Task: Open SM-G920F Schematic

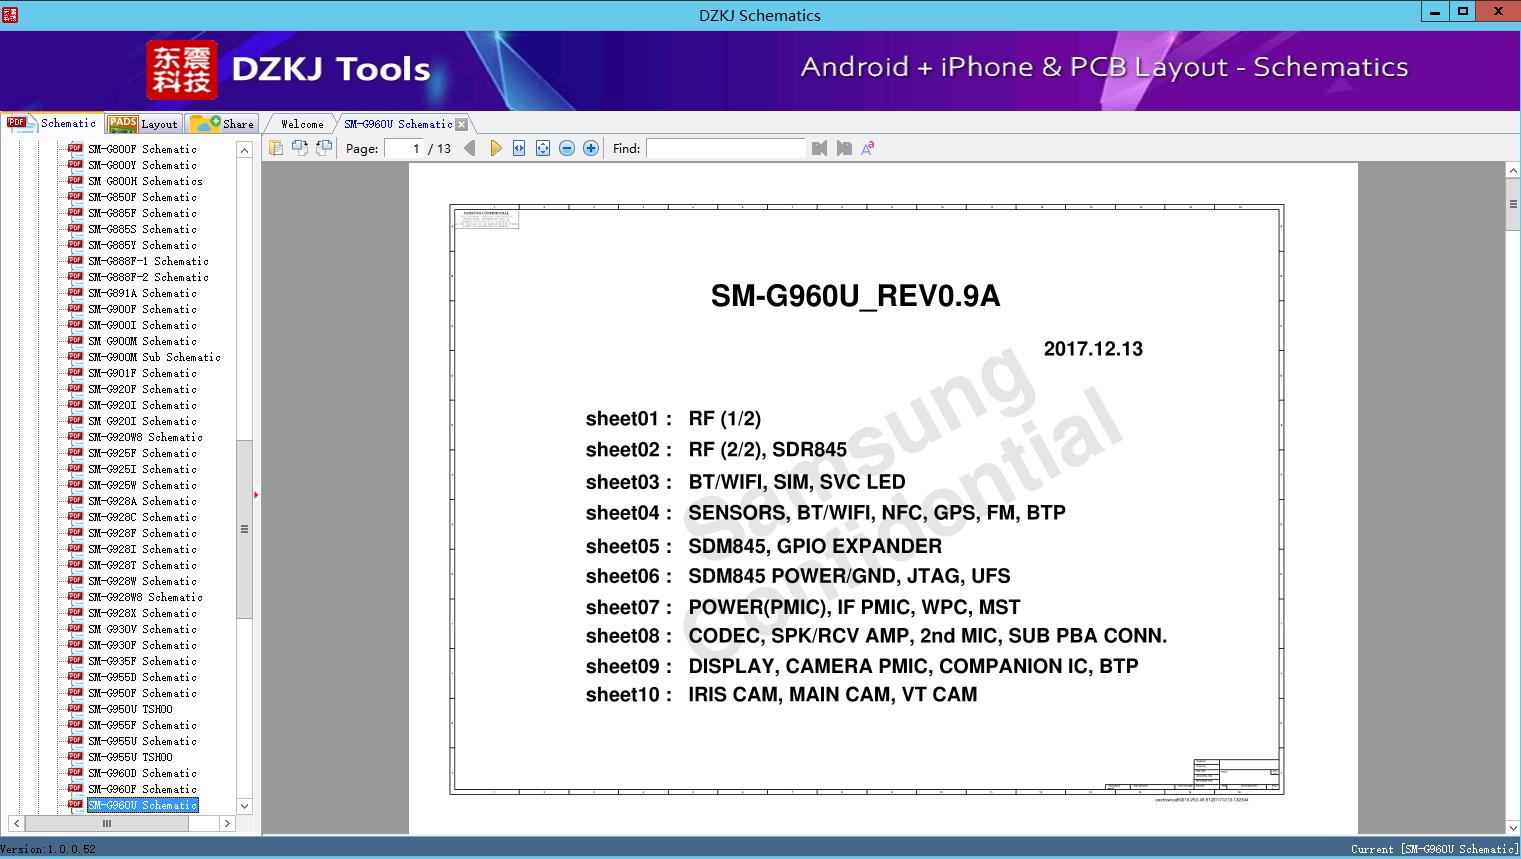Action: (x=142, y=389)
